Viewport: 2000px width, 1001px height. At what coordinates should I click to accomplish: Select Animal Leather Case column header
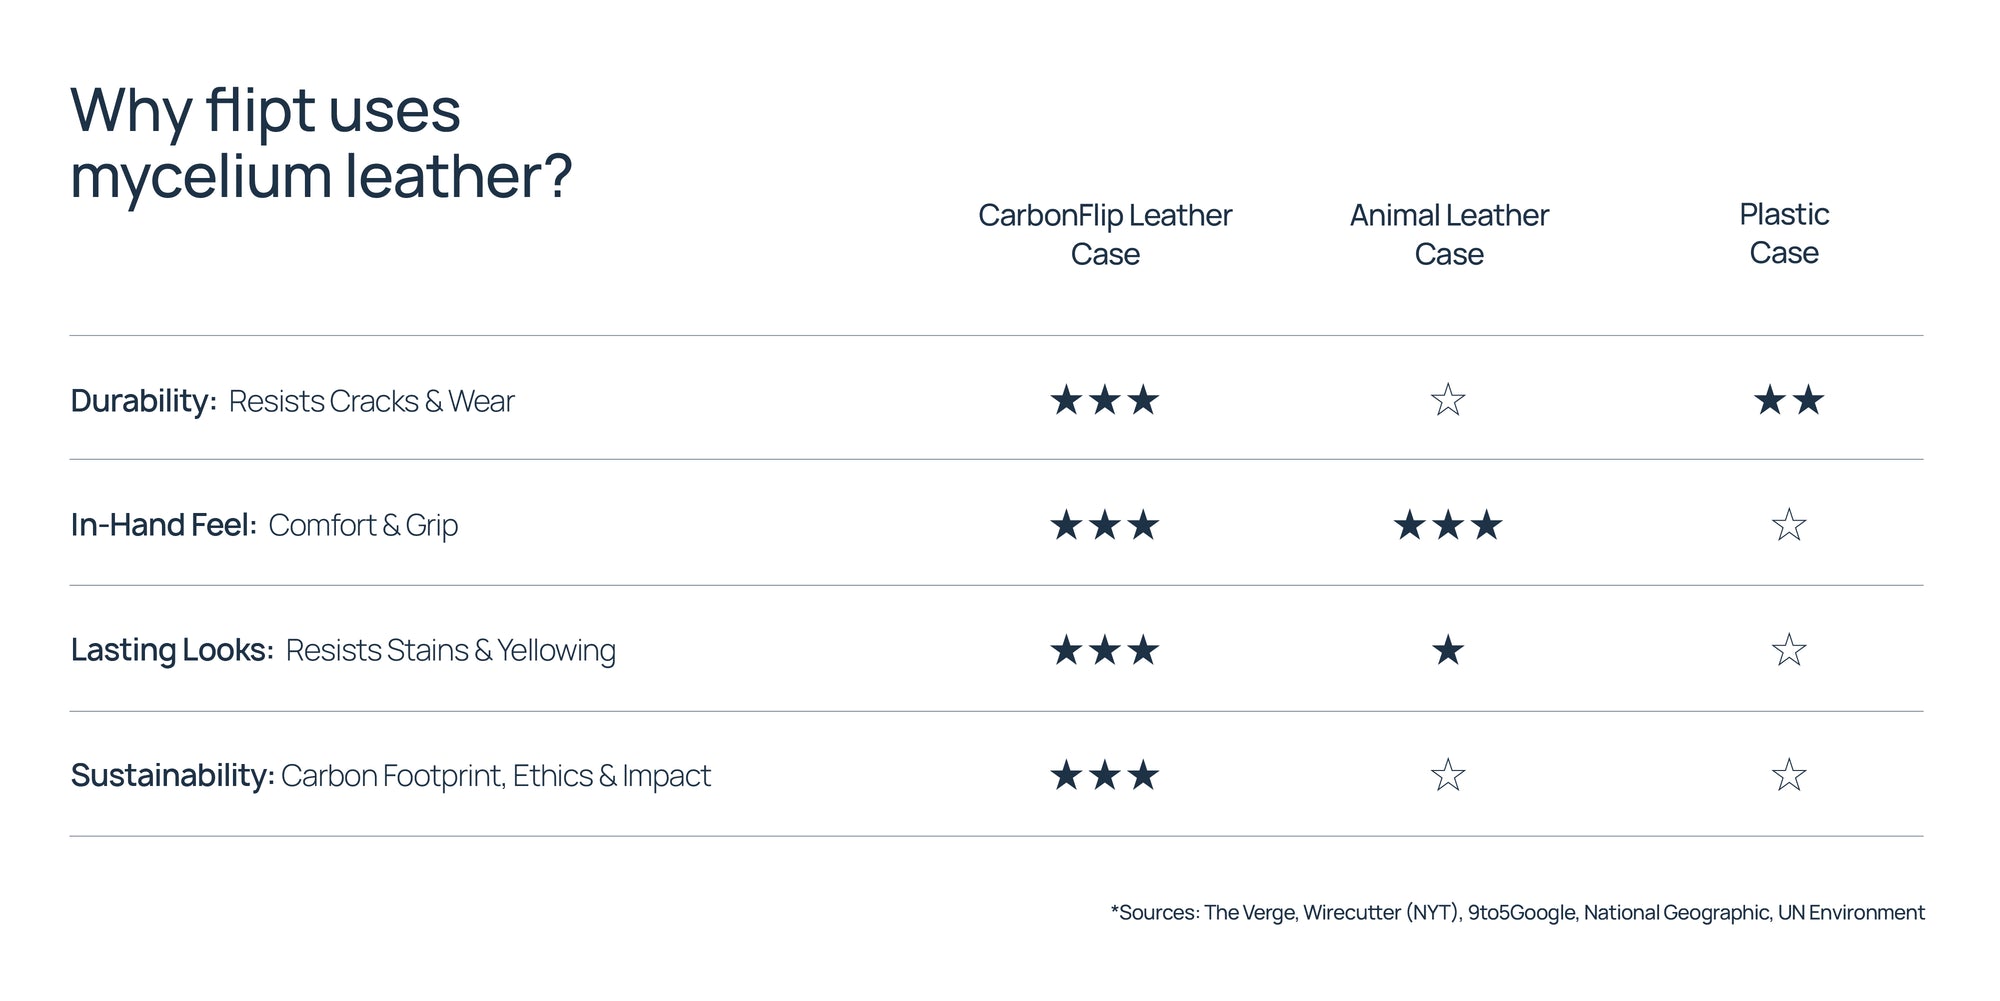point(1448,234)
